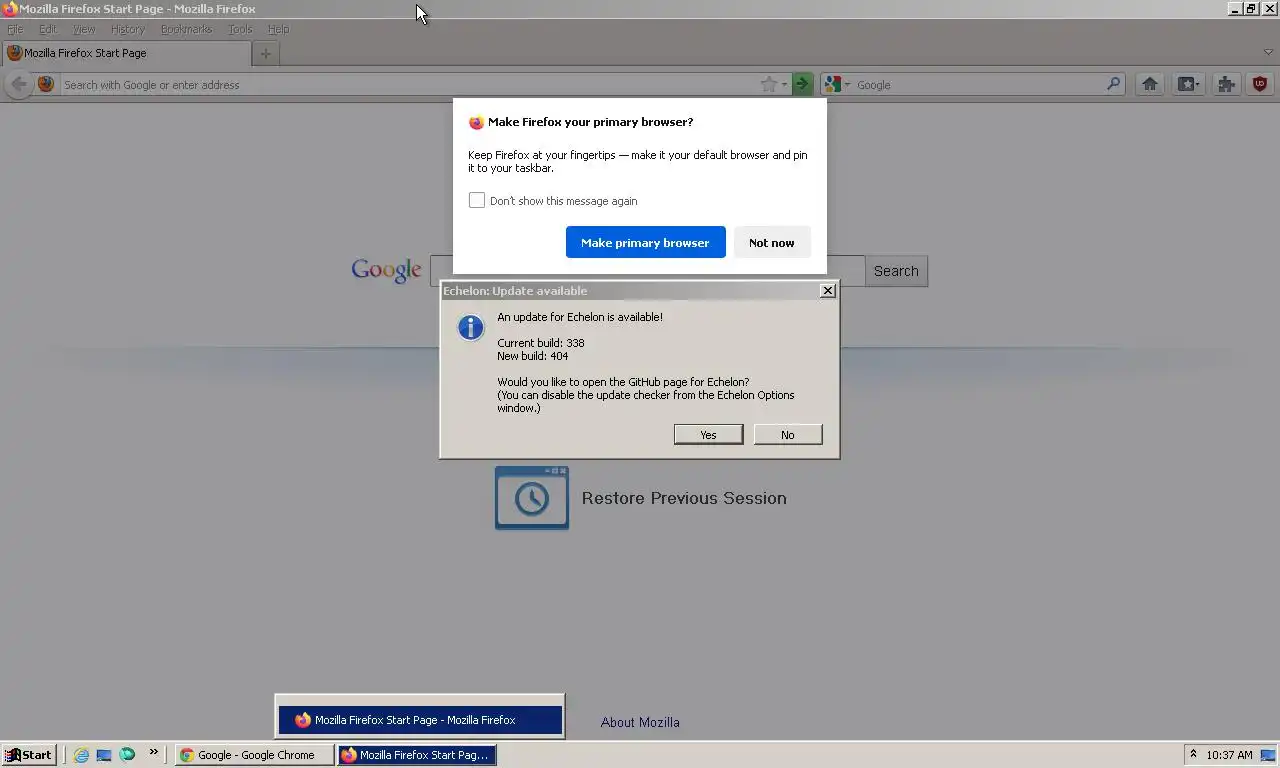The height and width of the screenshot is (768, 1280).
Task: Click Show Desktop quick launch icon
Action: [x=104, y=755]
